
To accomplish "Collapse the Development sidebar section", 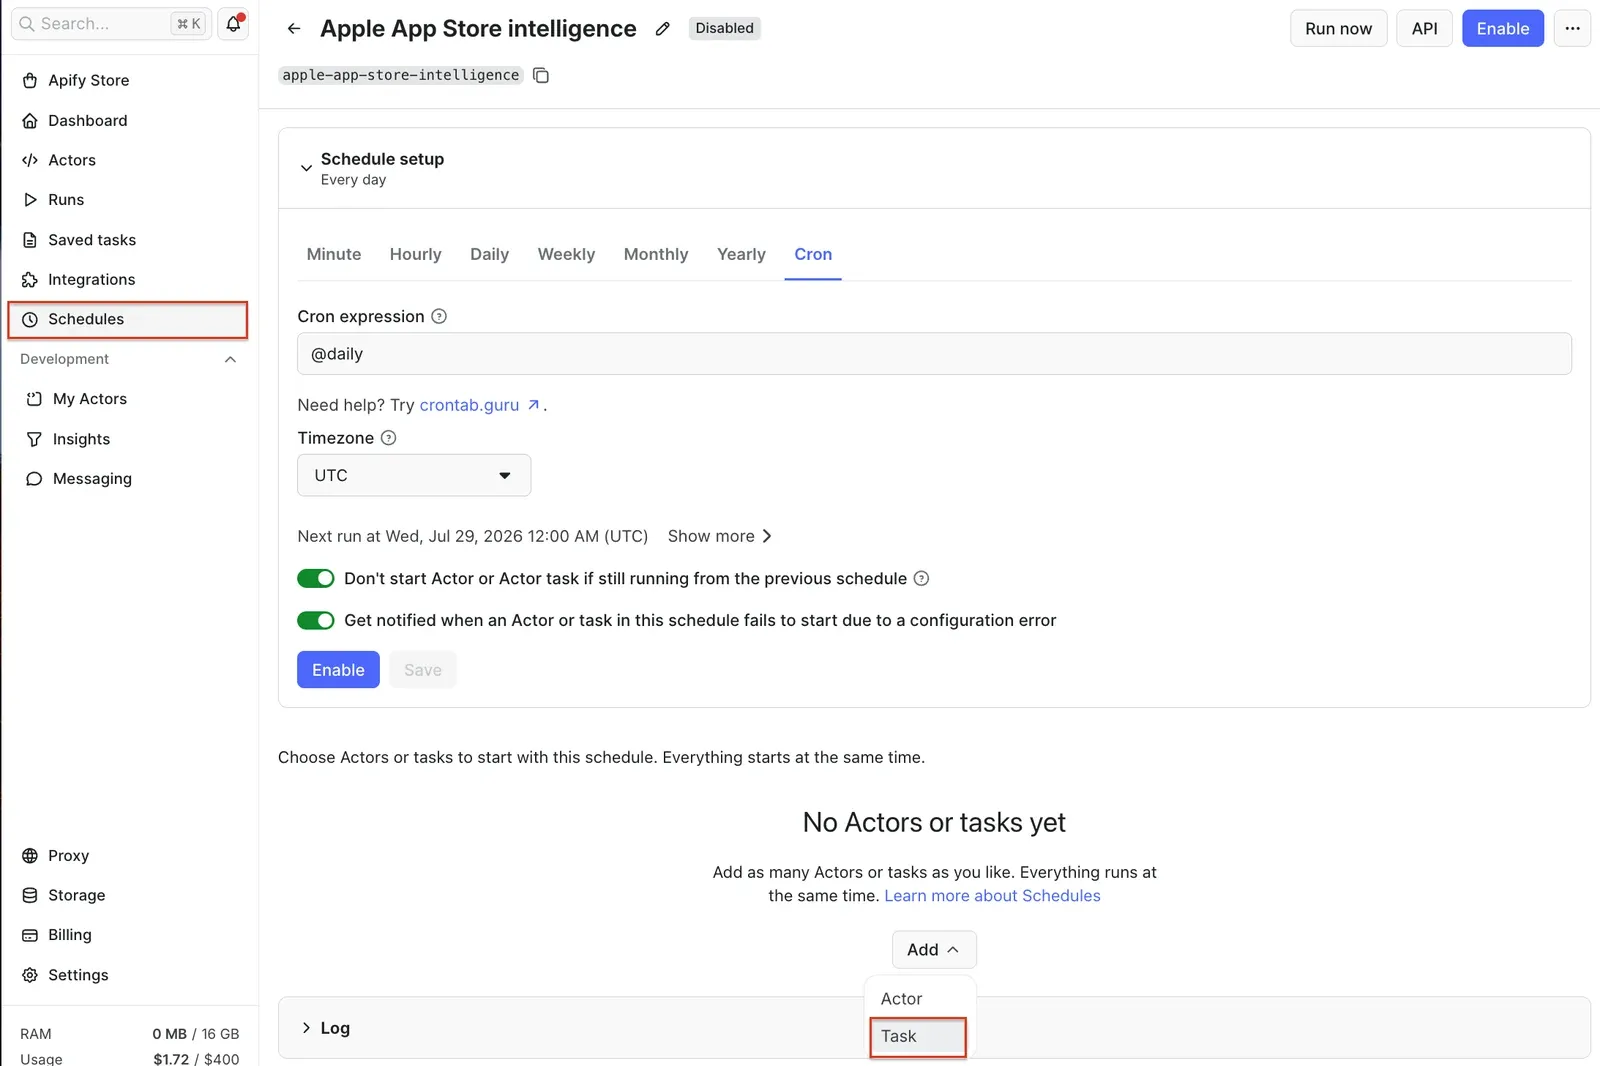I will 230,360.
